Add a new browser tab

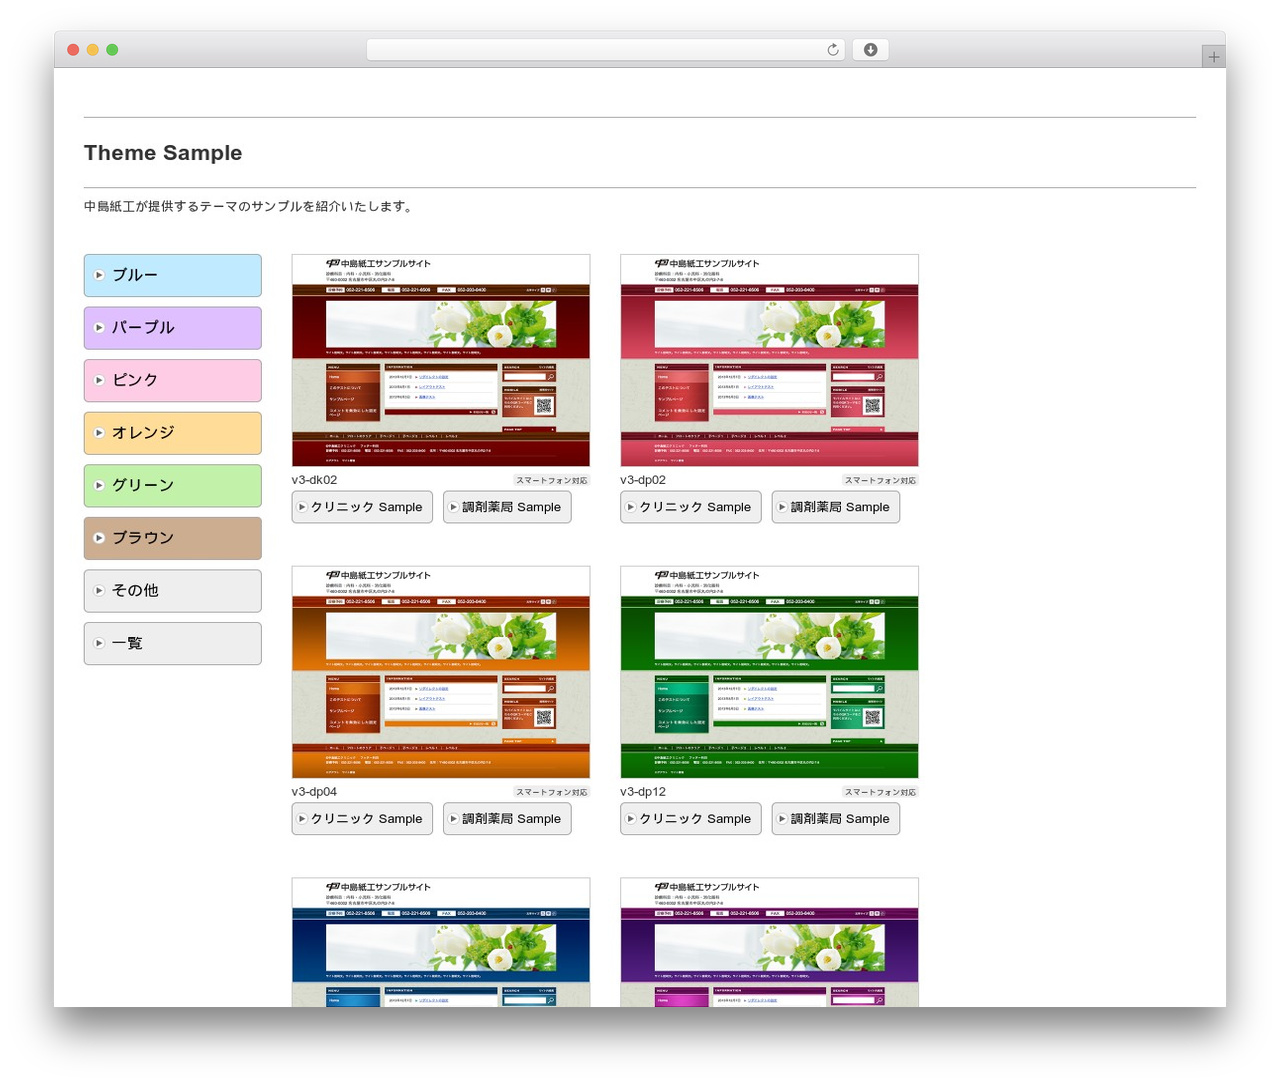[x=1213, y=57]
